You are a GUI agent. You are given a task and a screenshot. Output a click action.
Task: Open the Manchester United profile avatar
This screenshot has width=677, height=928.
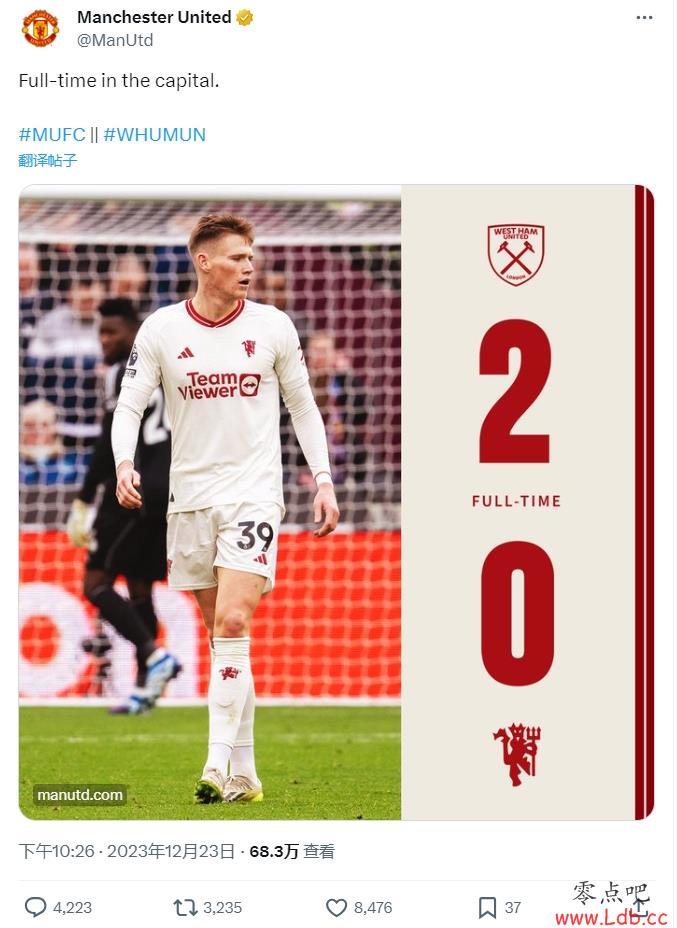40,28
